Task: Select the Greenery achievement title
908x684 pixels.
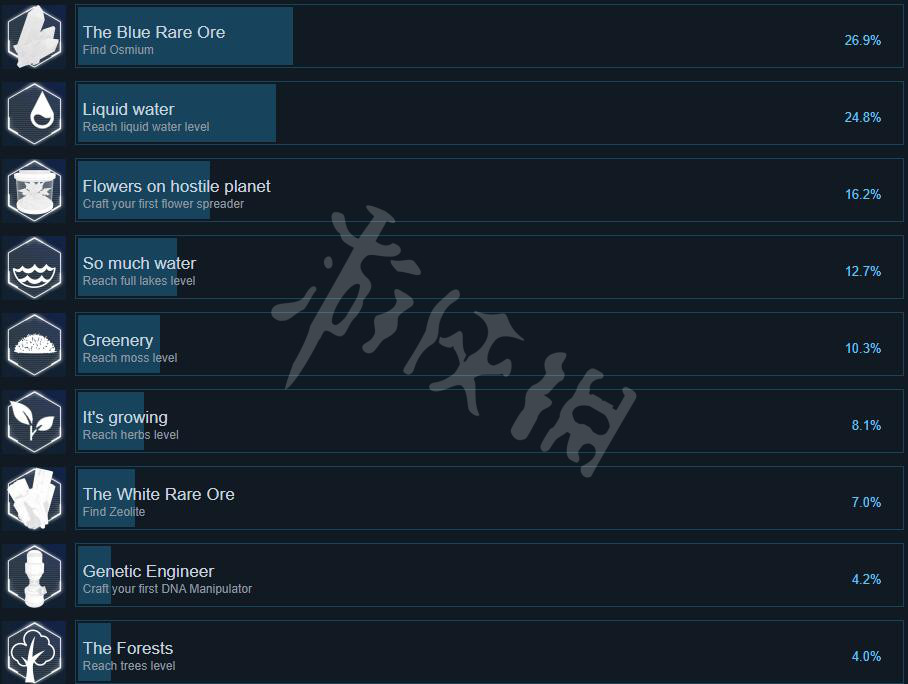Action: [118, 341]
